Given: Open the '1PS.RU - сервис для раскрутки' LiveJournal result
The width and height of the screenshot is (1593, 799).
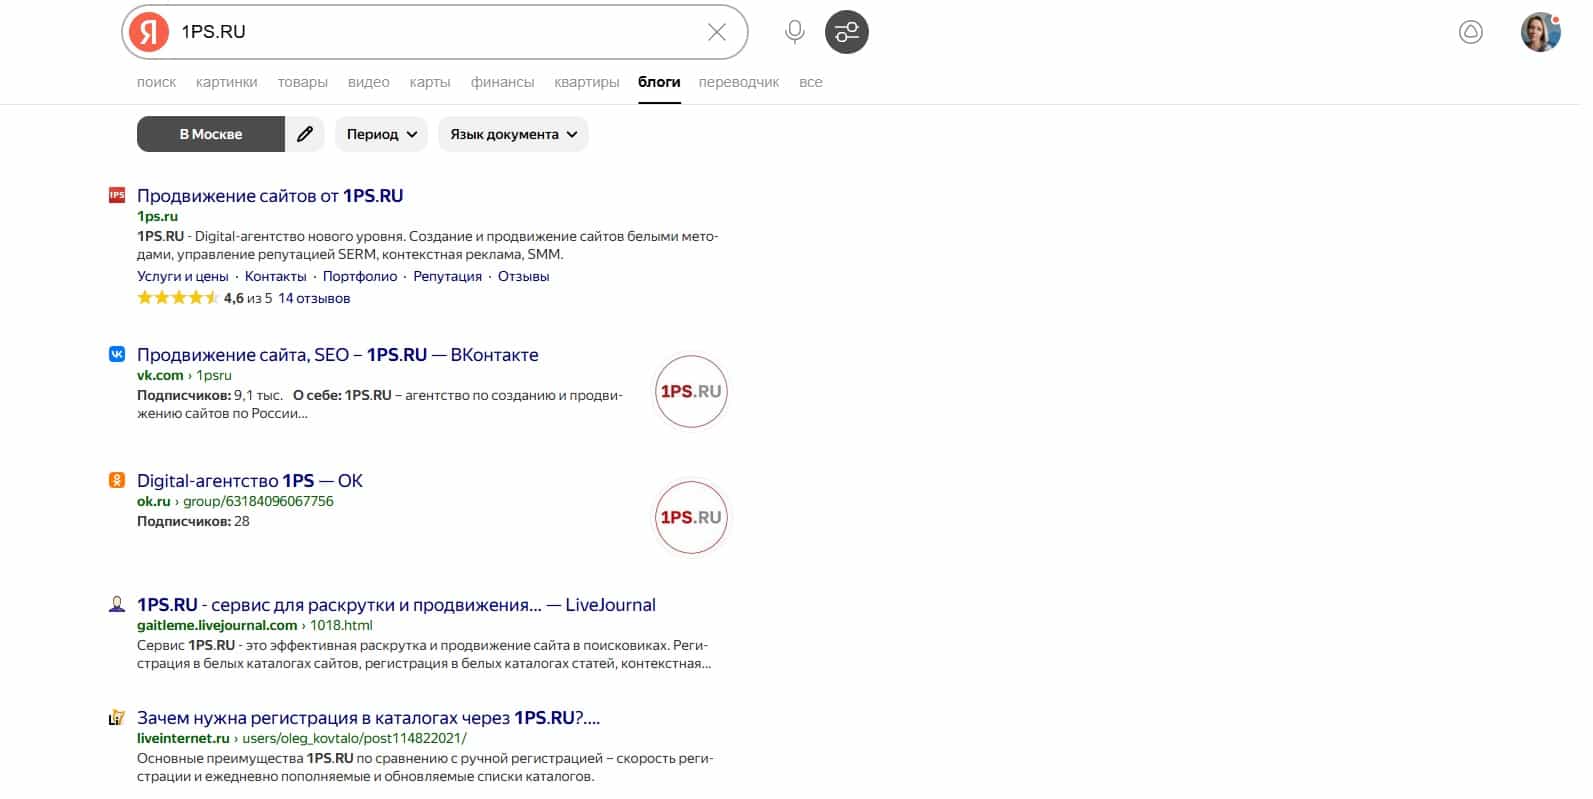Looking at the screenshot, I should tap(396, 605).
